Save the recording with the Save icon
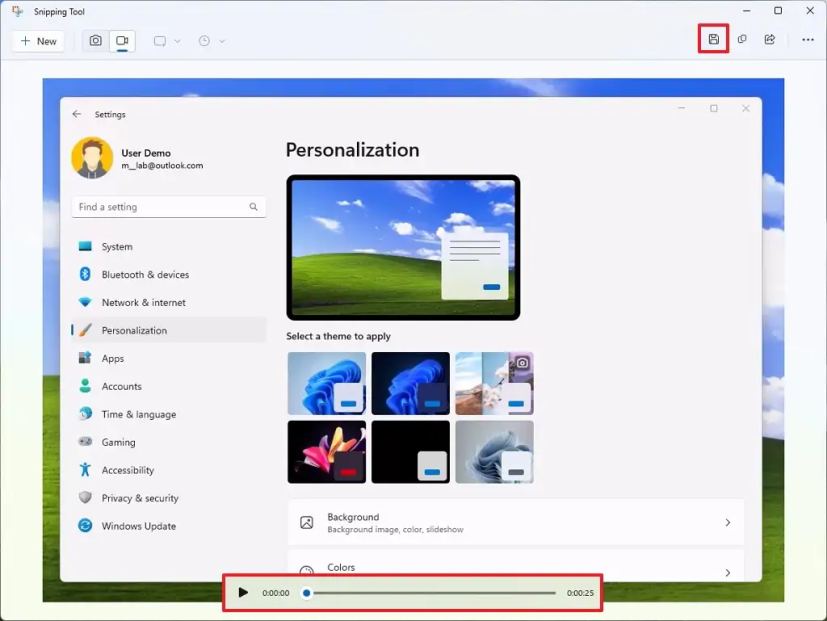 [713, 40]
